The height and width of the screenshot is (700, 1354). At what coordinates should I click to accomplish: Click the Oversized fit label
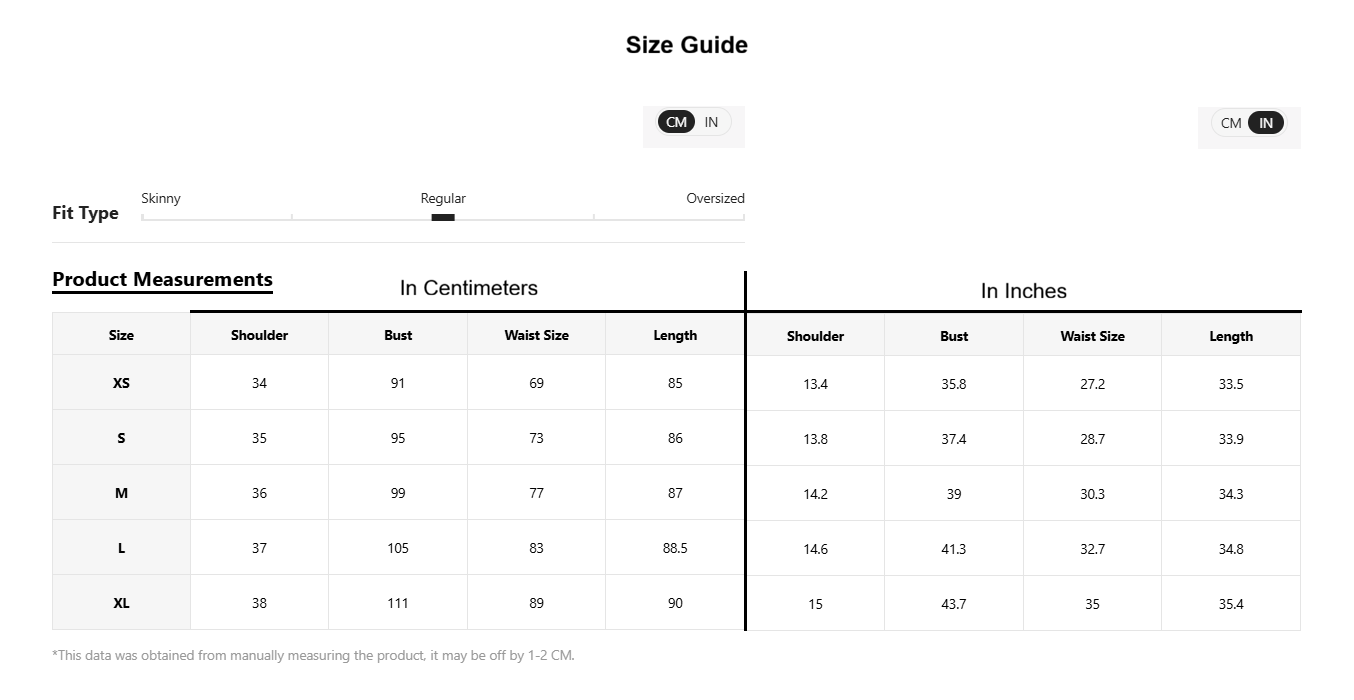tap(715, 198)
